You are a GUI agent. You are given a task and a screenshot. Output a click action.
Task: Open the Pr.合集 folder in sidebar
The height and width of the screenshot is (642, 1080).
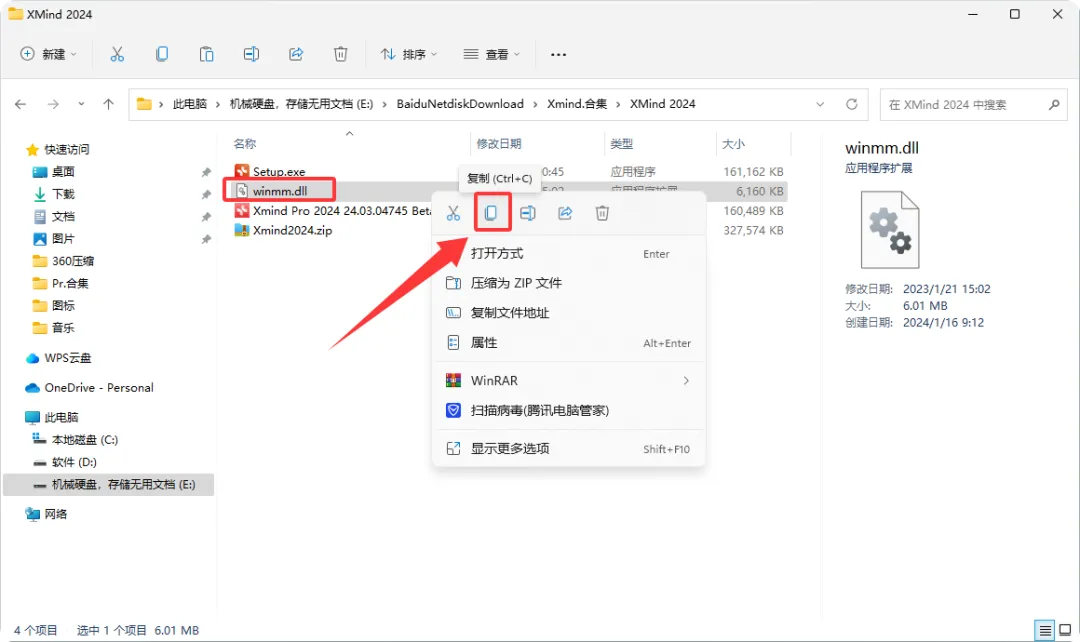click(x=70, y=283)
